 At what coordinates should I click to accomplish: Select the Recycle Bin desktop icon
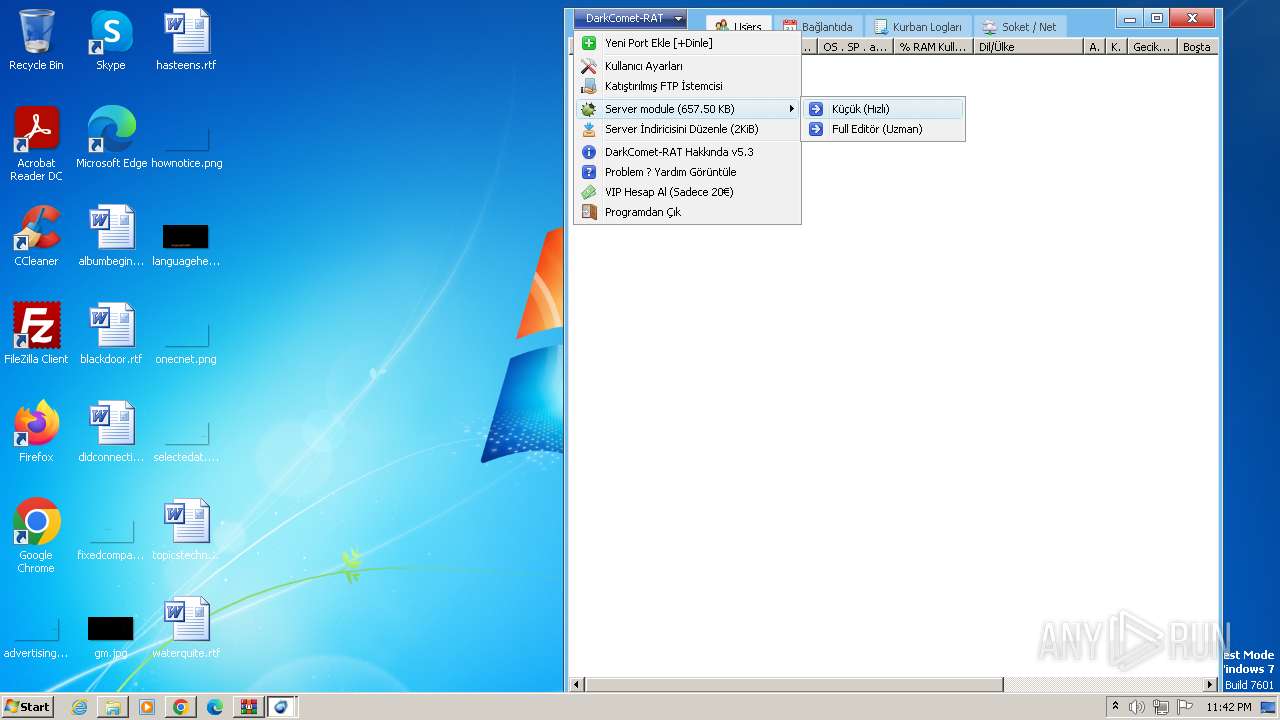coord(36,40)
